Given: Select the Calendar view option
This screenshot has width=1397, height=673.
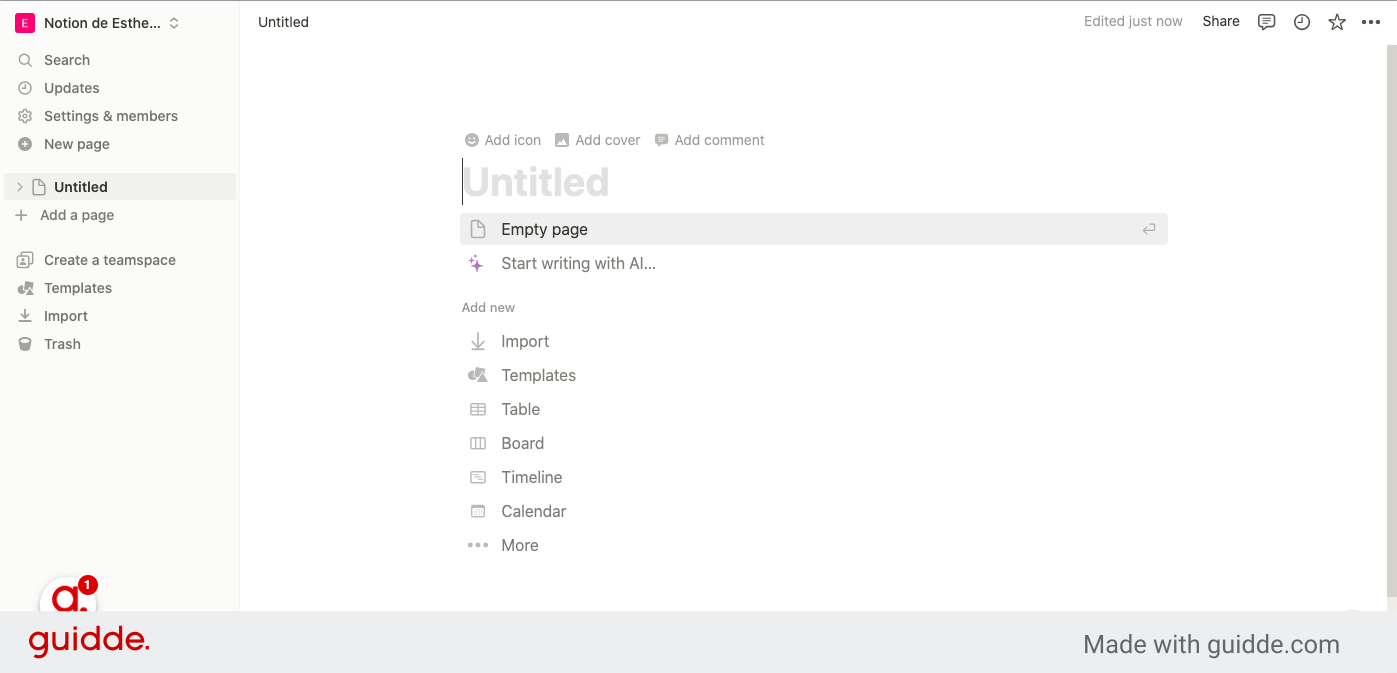Looking at the screenshot, I should [x=533, y=511].
